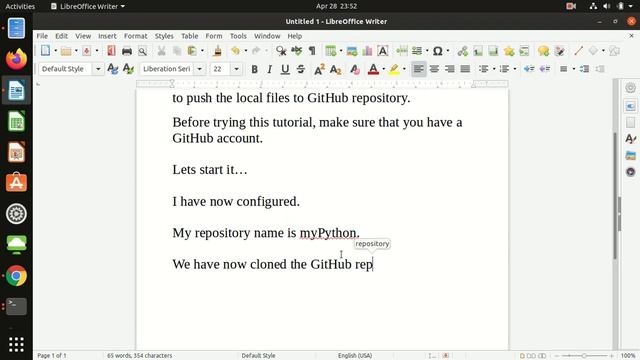The height and width of the screenshot is (360, 640).
Task: Toggle Bold formatting
Action: 254,69
